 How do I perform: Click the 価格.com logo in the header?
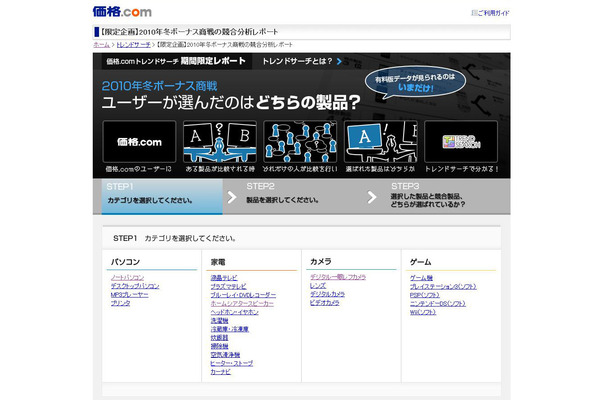point(122,12)
